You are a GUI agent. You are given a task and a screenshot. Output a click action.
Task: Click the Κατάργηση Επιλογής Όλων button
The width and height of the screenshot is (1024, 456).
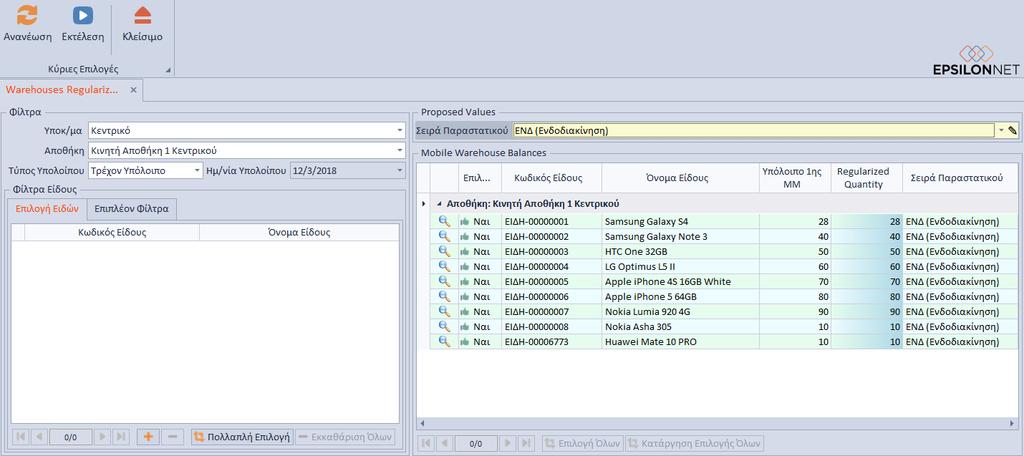(694, 444)
